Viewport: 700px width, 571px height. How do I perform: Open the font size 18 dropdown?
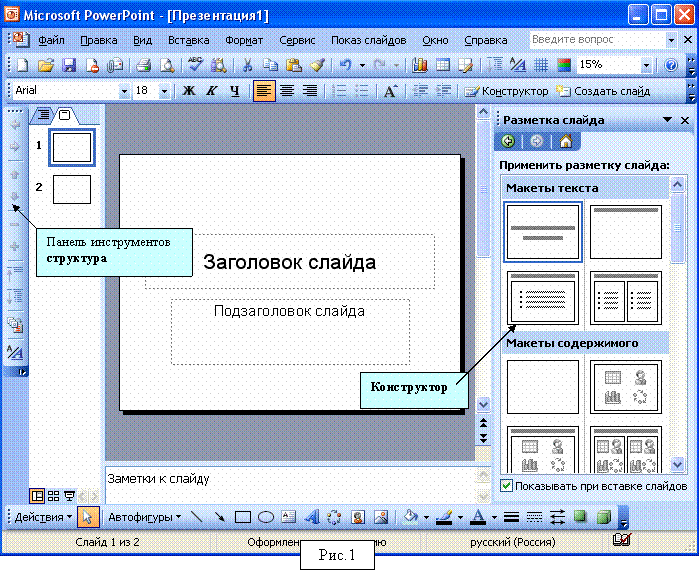165,91
